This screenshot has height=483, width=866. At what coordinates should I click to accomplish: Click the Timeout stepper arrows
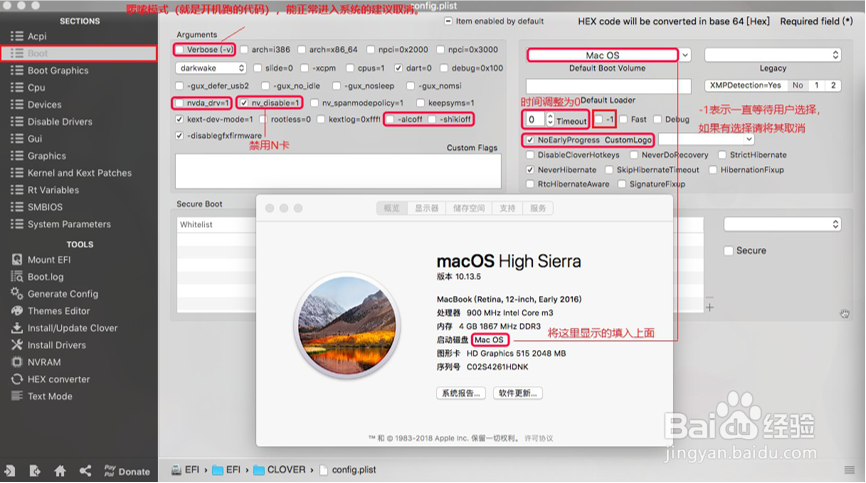point(550,119)
